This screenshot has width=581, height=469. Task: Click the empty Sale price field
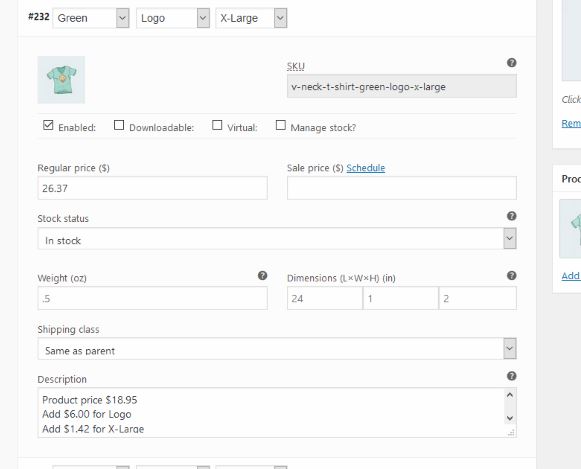pyautogui.click(x=402, y=188)
